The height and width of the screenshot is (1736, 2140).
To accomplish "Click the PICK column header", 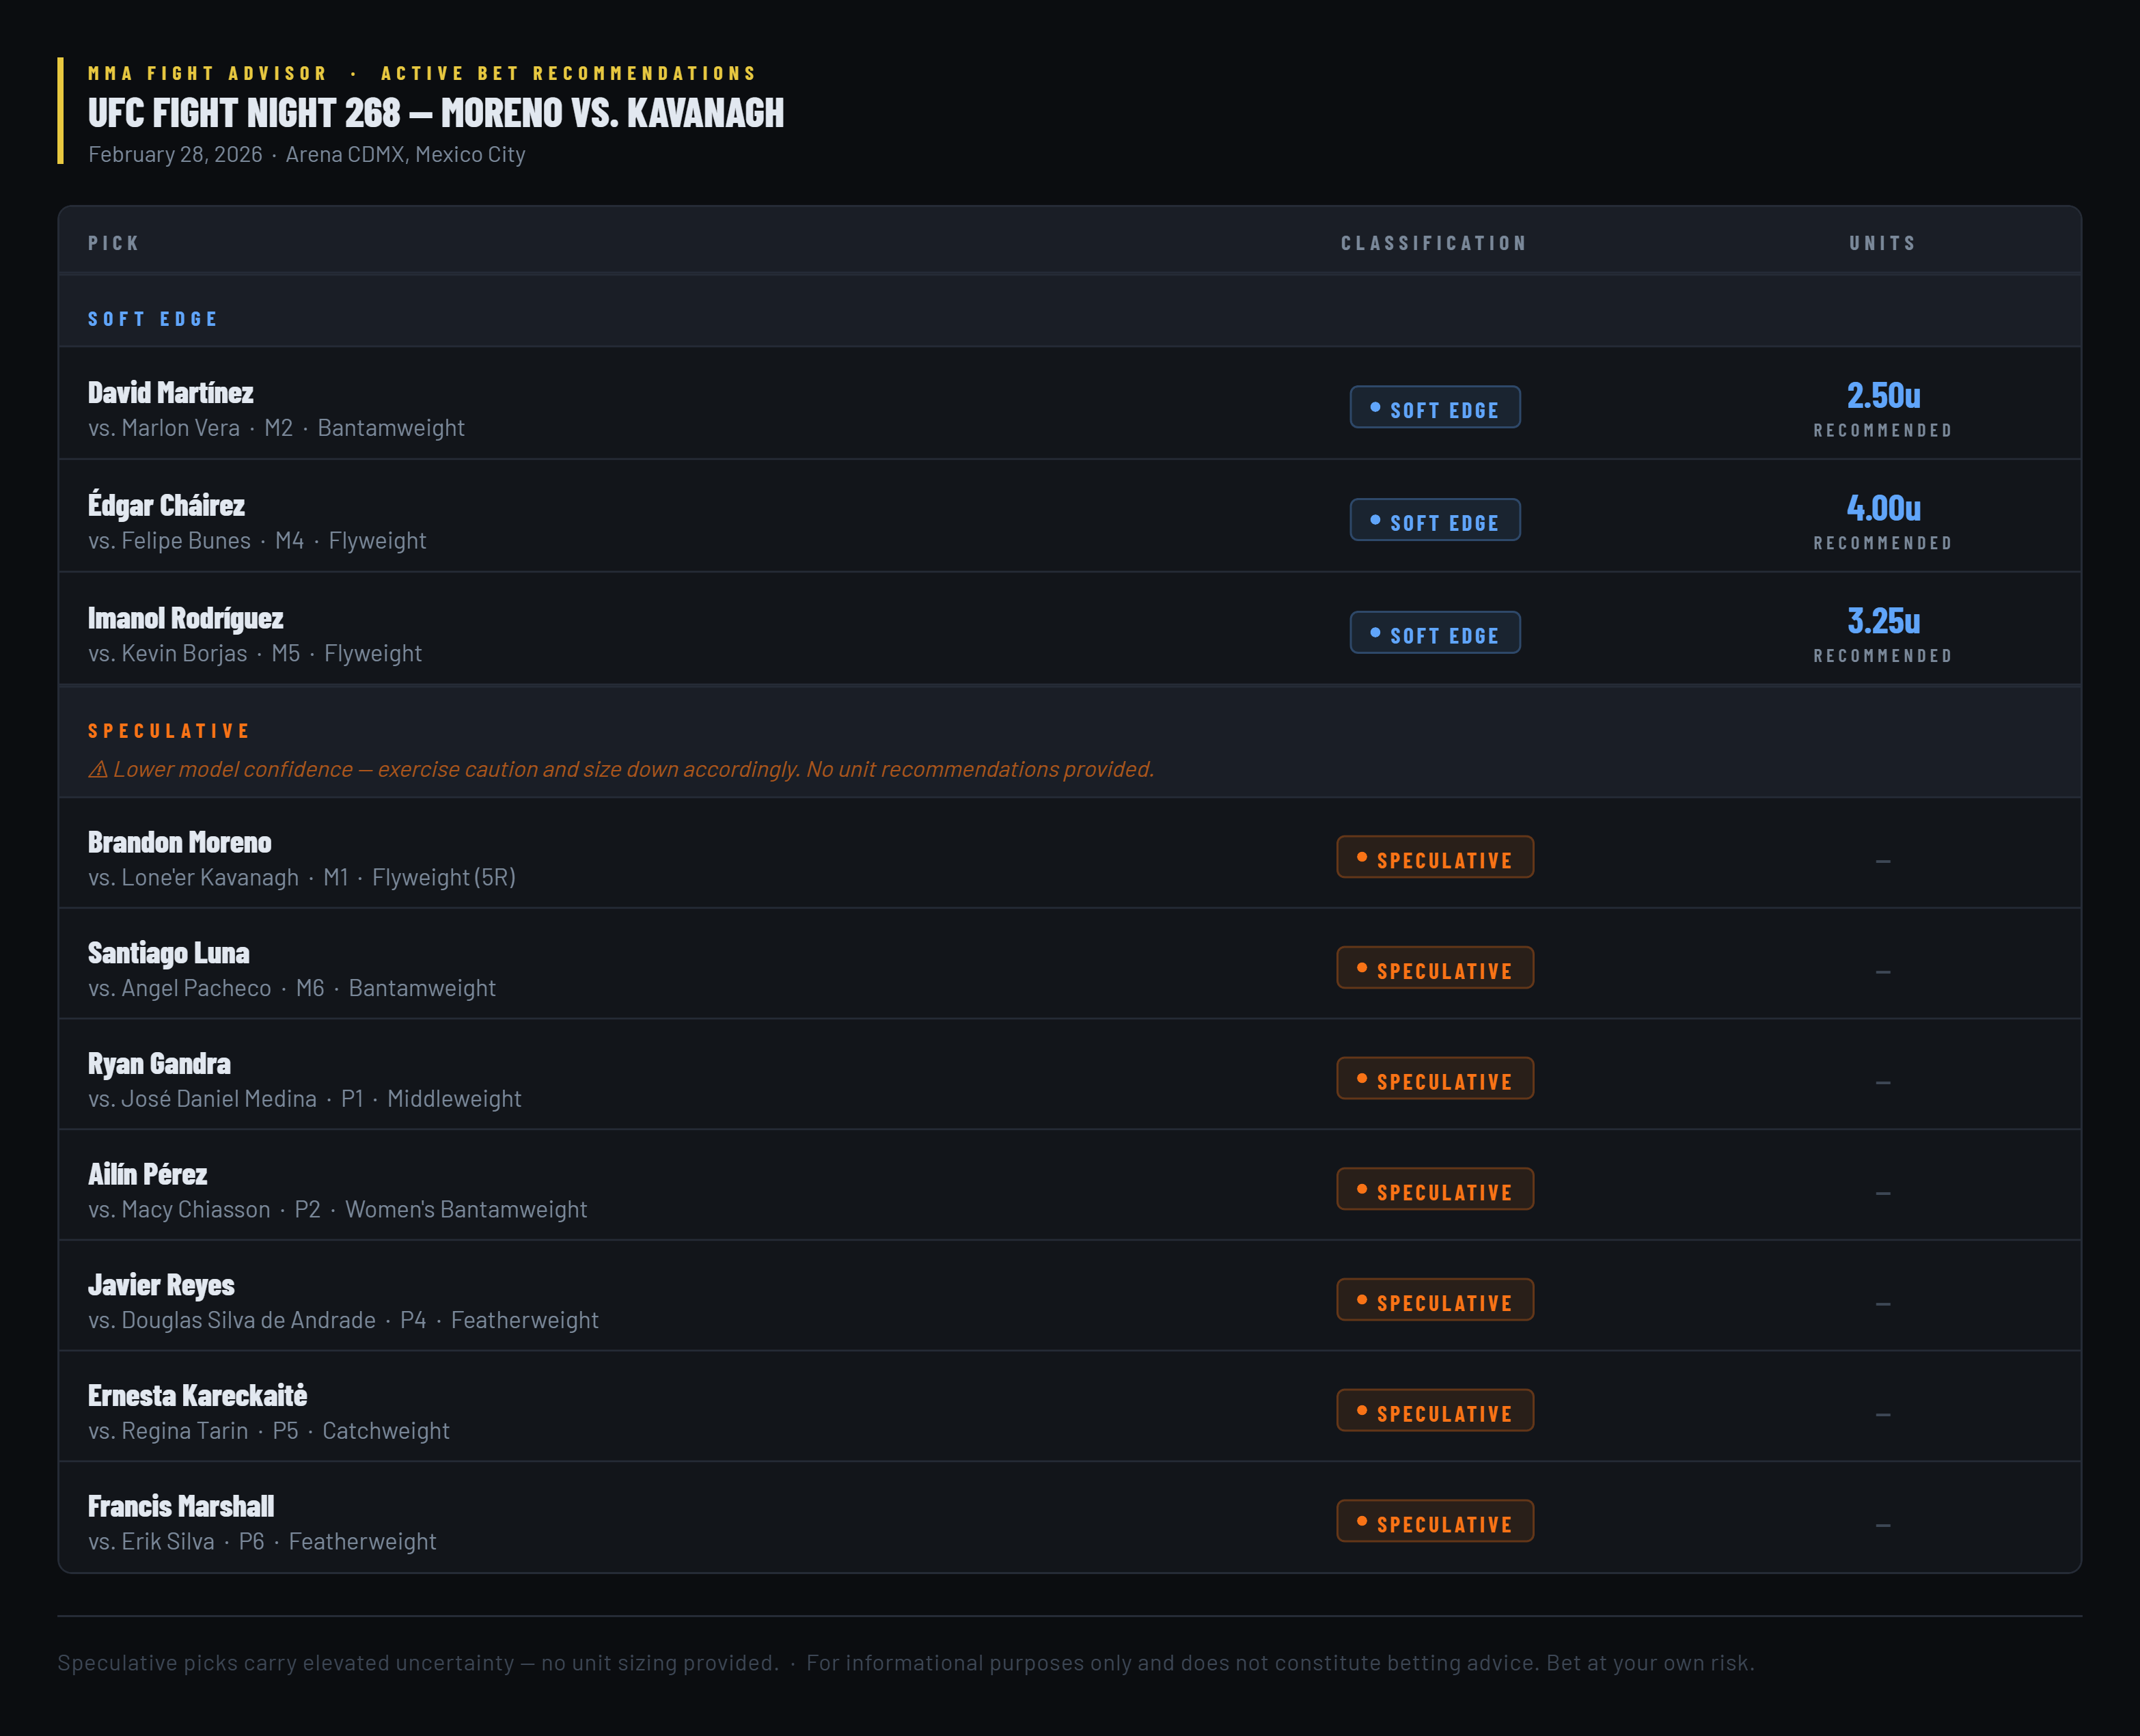I will (x=114, y=243).
